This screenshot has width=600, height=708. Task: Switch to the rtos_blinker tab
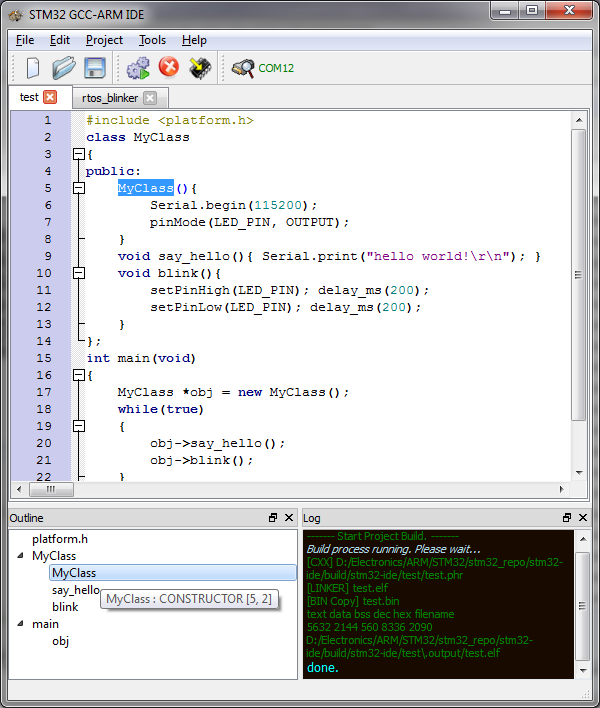click(x=110, y=98)
